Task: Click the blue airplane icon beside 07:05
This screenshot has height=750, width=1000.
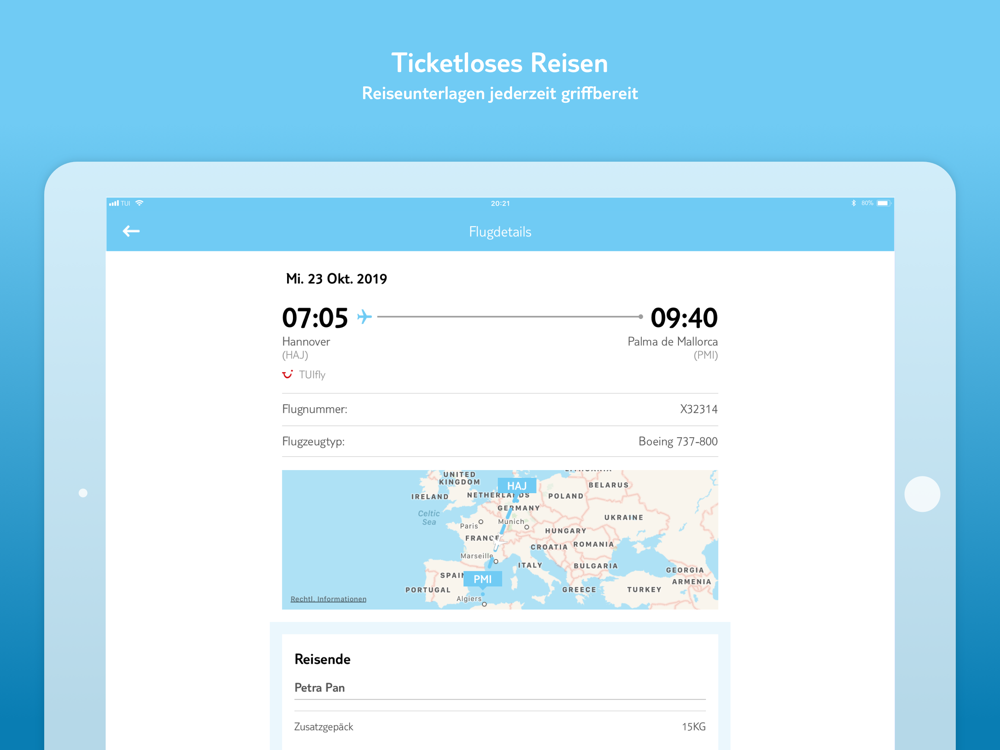Action: coord(364,316)
